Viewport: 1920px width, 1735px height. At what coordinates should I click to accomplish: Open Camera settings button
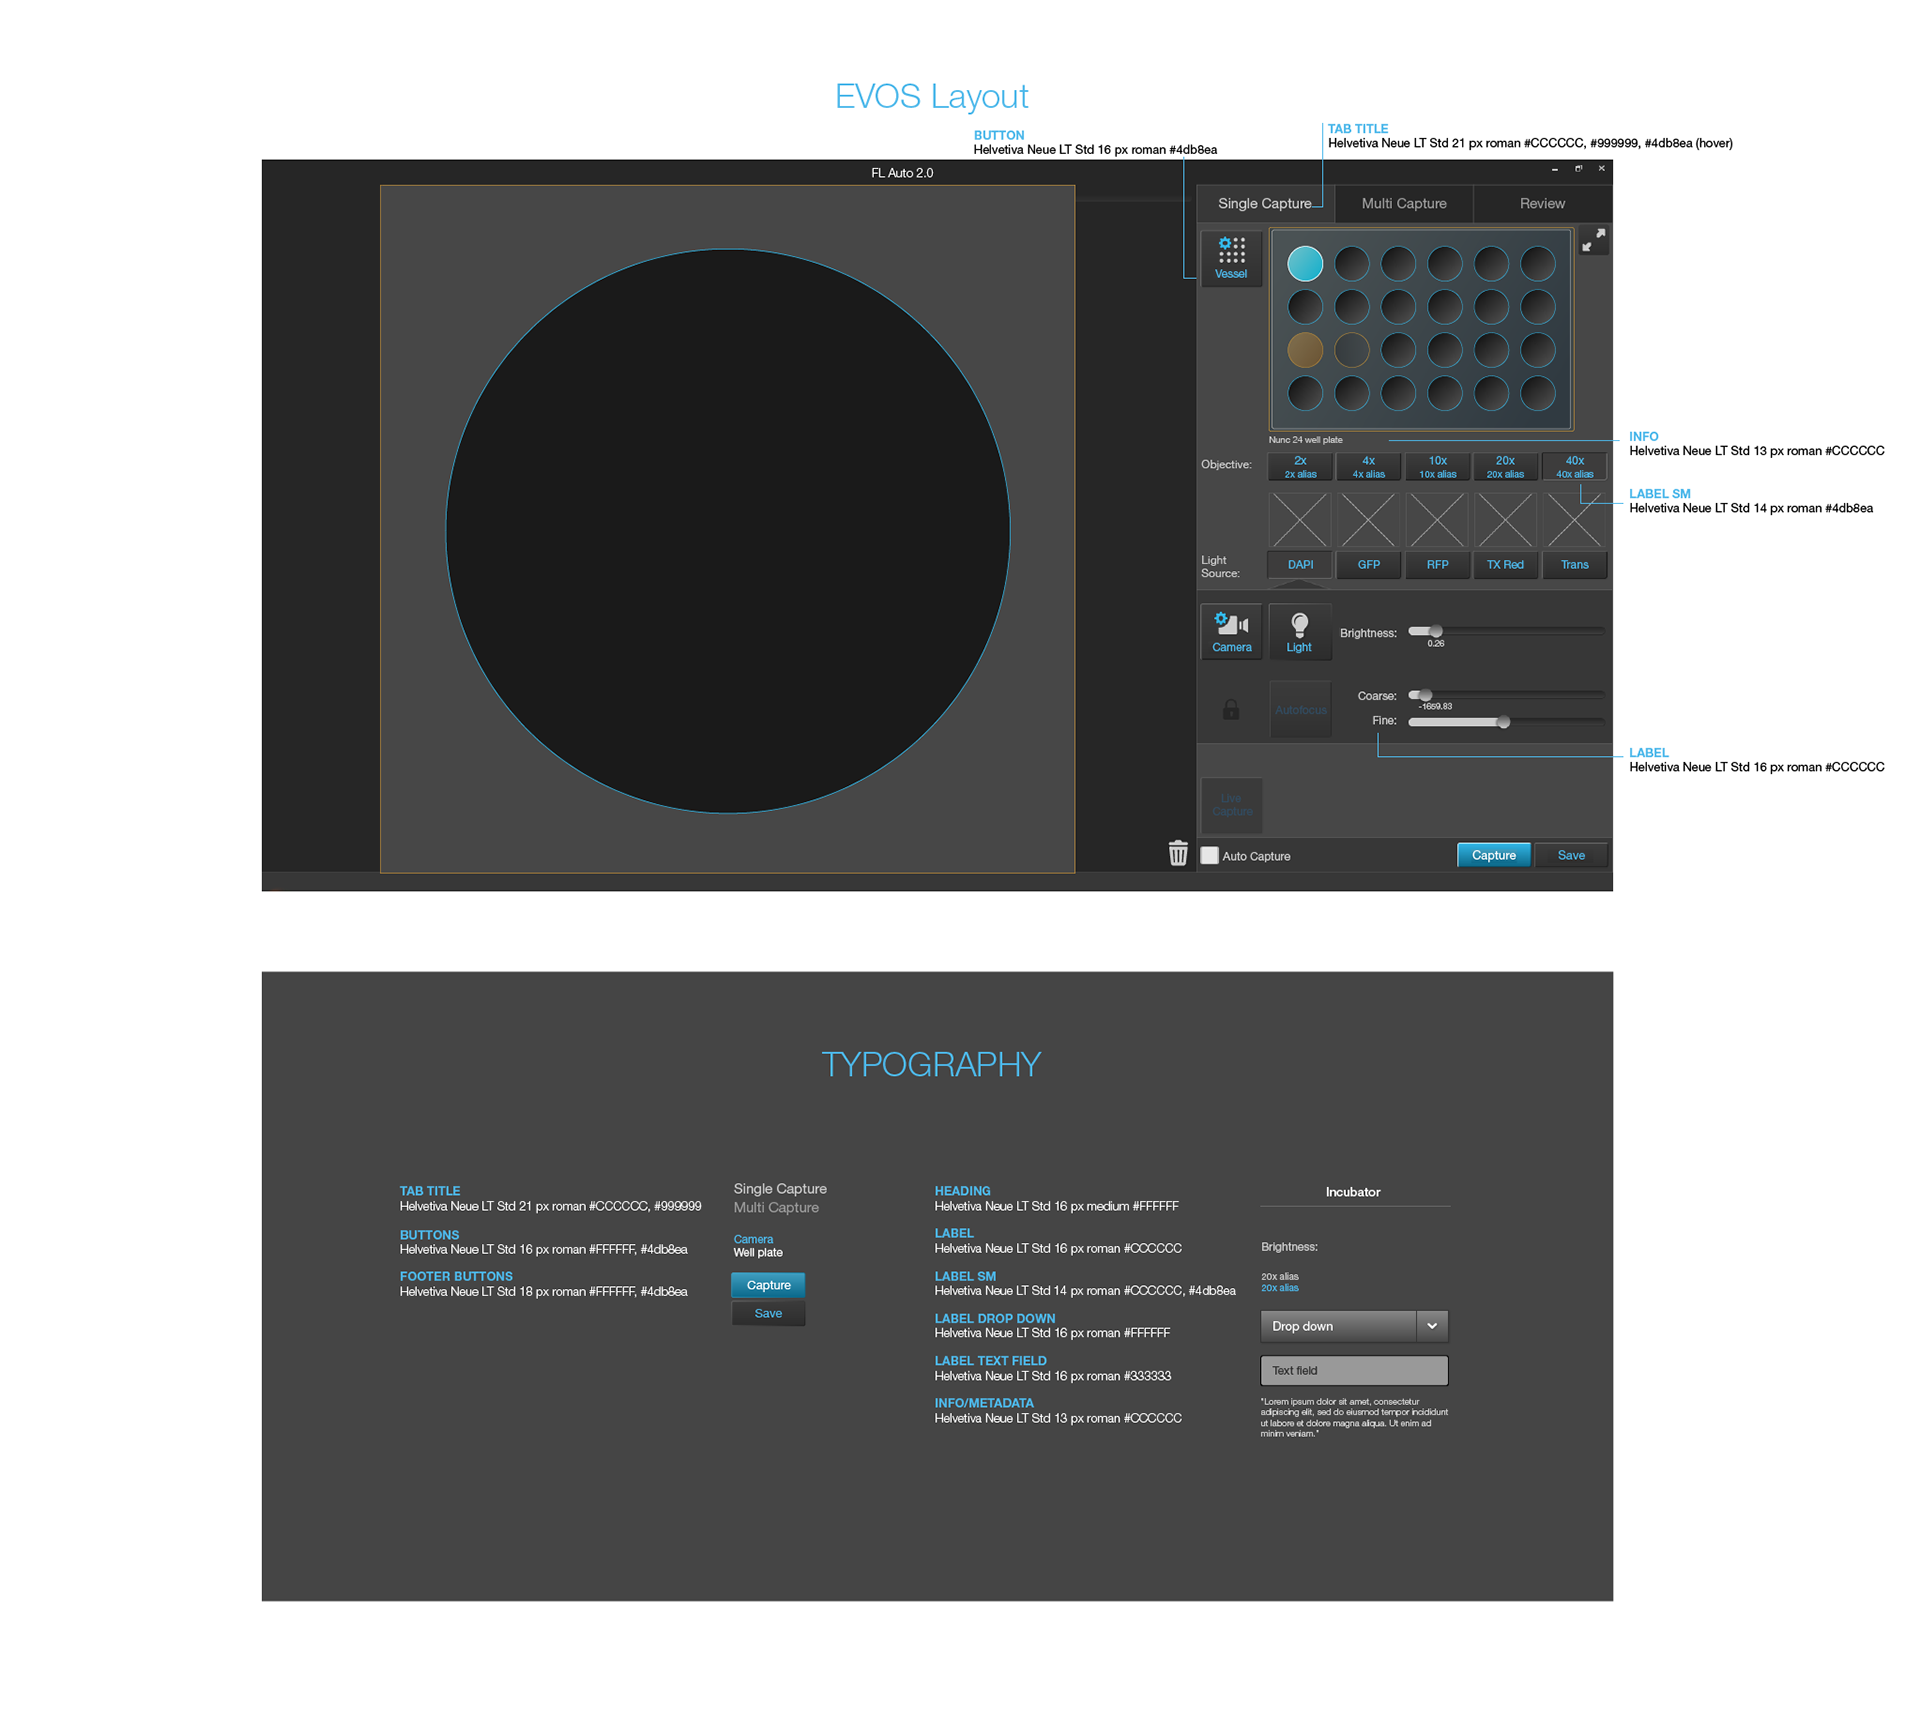(1231, 632)
